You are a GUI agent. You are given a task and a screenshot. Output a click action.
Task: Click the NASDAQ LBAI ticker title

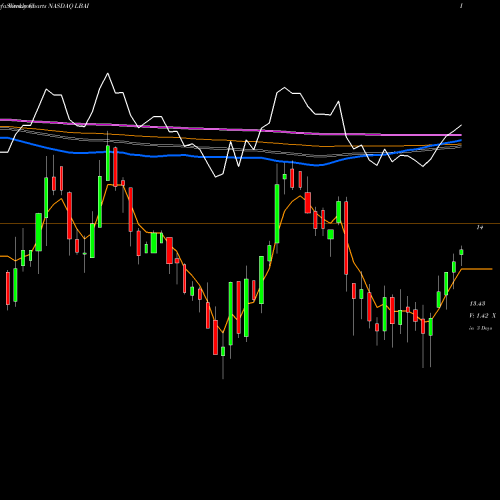point(69,6)
